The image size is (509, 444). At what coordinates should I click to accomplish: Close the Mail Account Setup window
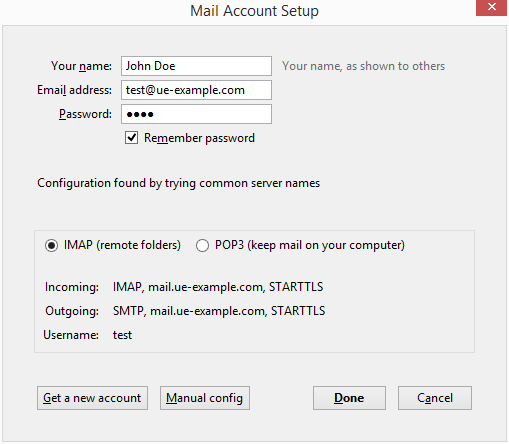pyautogui.click(x=492, y=7)
